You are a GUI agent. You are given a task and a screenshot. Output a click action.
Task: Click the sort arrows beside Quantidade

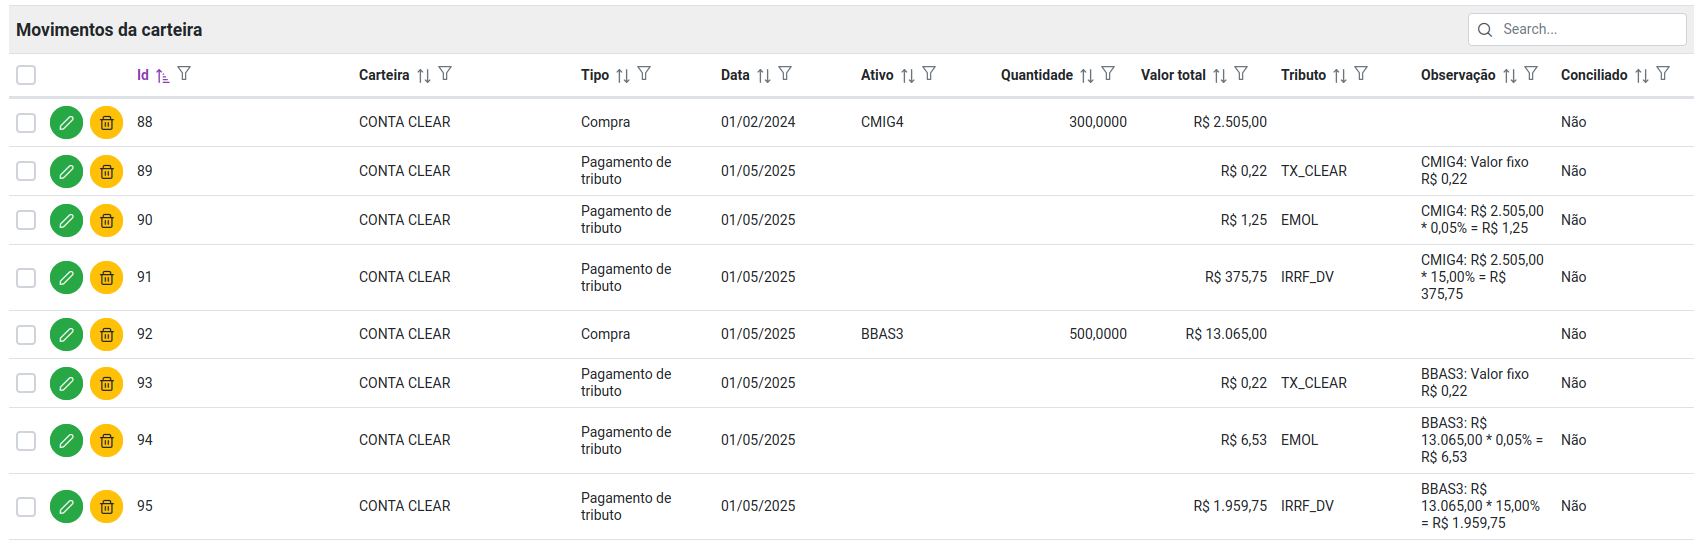(1087, 75)
